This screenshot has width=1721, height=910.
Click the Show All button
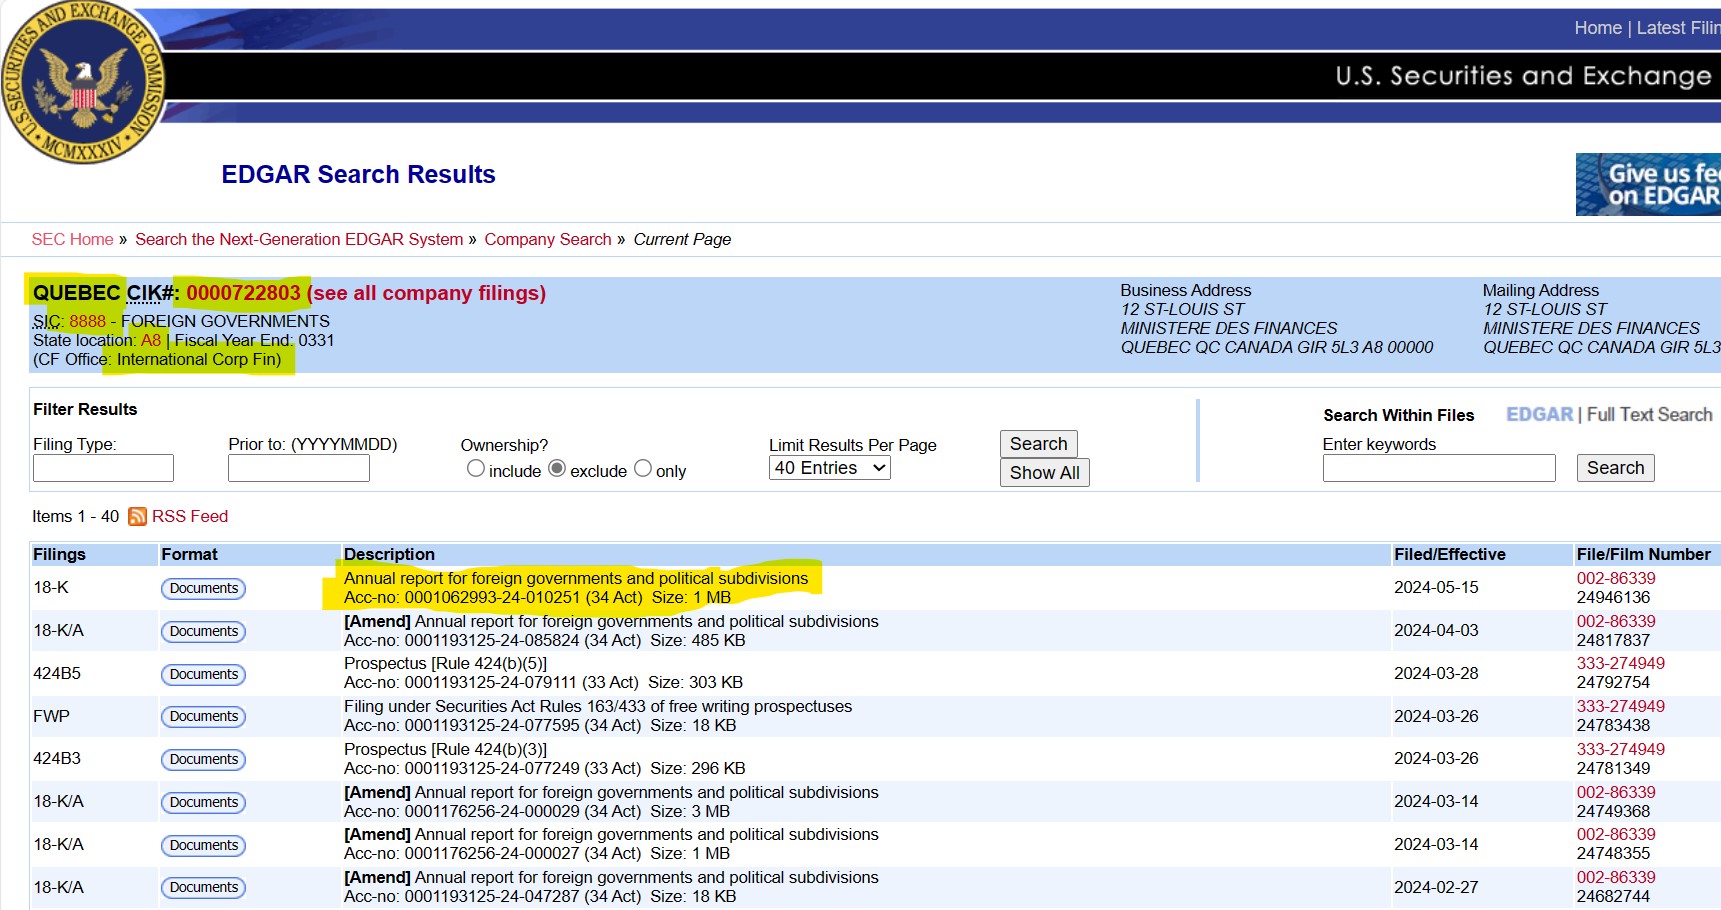tap(1045, 473)
